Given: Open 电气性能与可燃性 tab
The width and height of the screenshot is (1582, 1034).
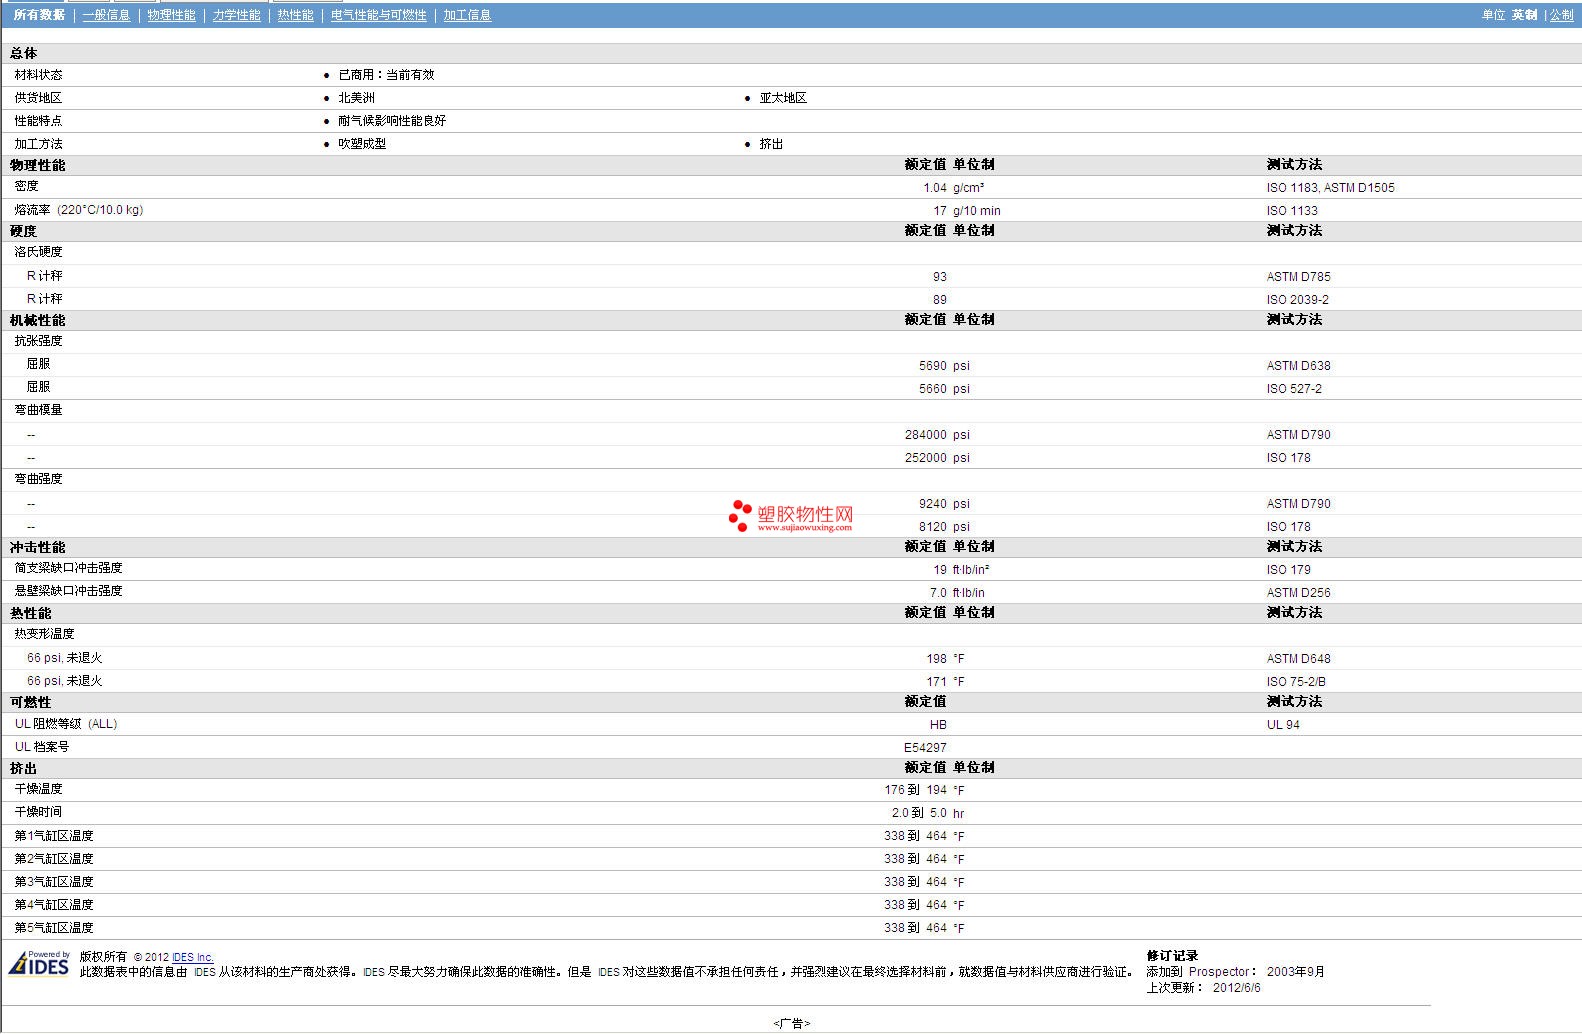Looking at the screenshot, I should pyautogui.click(x=378, y=15).
